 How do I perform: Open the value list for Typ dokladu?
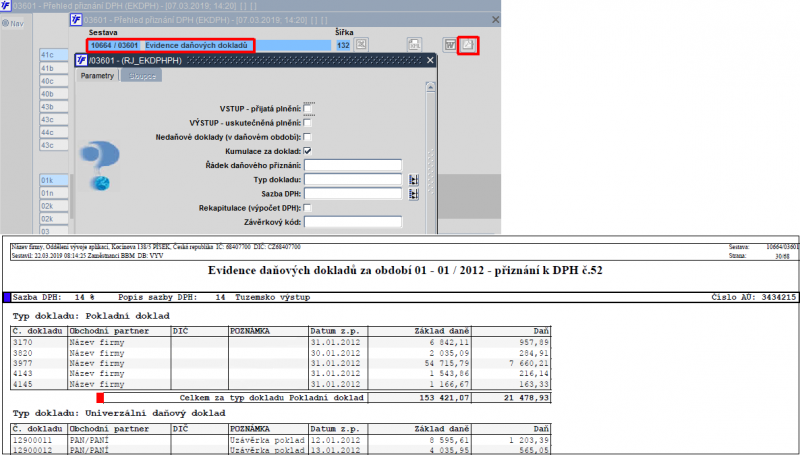(x=414, y=180)
